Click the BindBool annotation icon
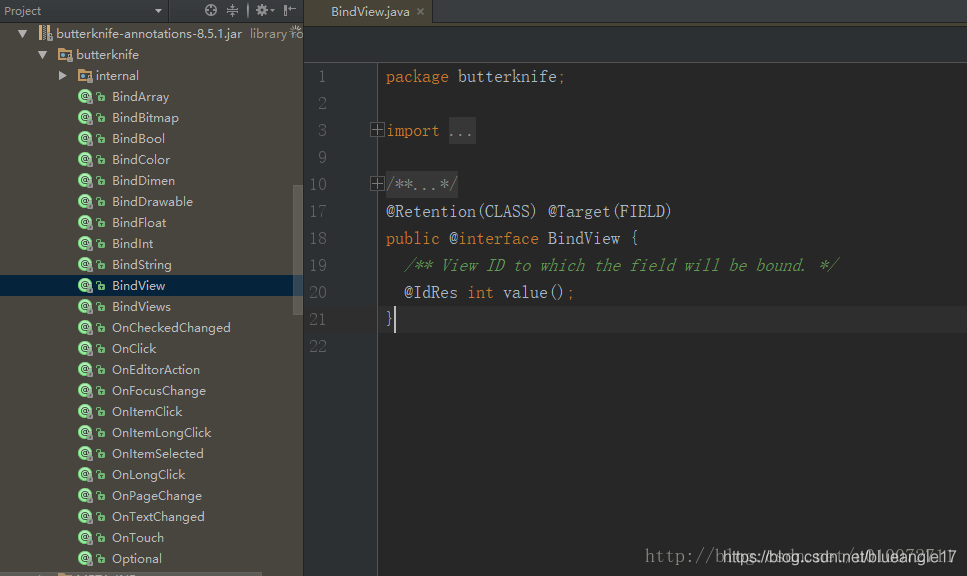967x576 pixels. tap(86, 139)
